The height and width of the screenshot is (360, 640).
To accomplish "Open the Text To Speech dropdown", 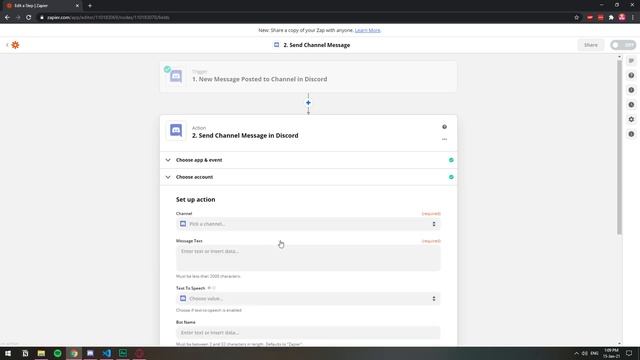I will click(308, 299).
